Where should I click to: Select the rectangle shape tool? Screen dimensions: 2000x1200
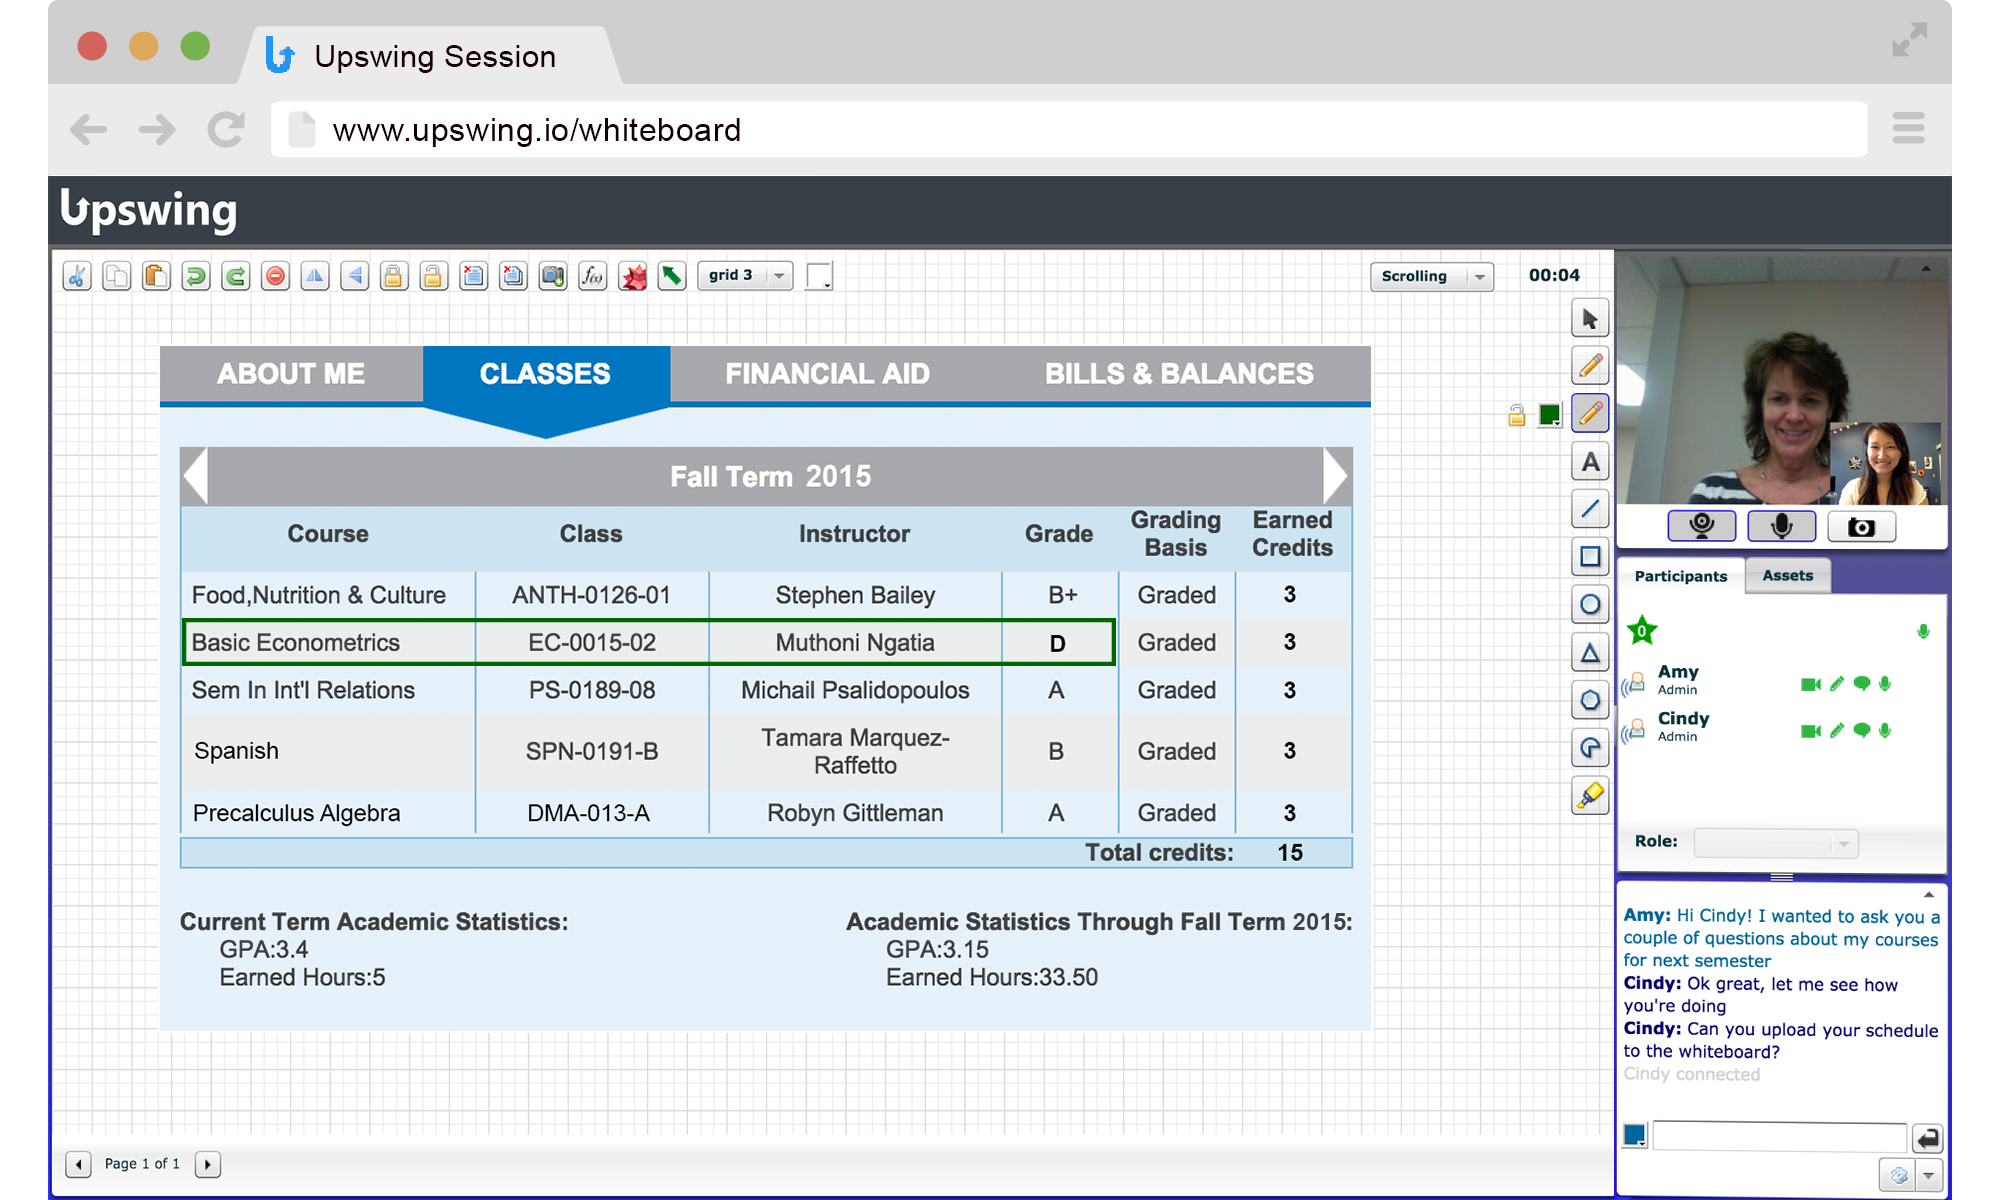coord(1590,557)
